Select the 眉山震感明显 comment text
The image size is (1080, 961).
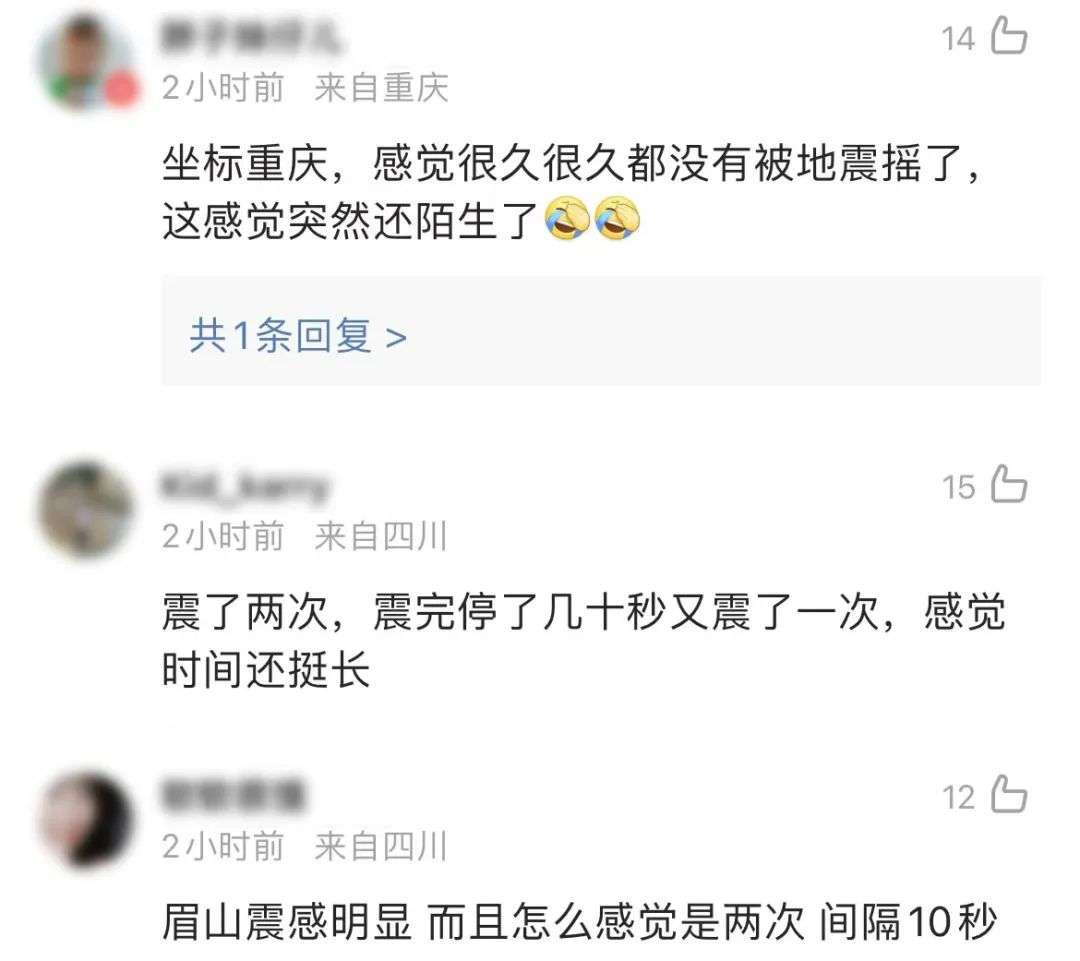[x=579, y=922]
